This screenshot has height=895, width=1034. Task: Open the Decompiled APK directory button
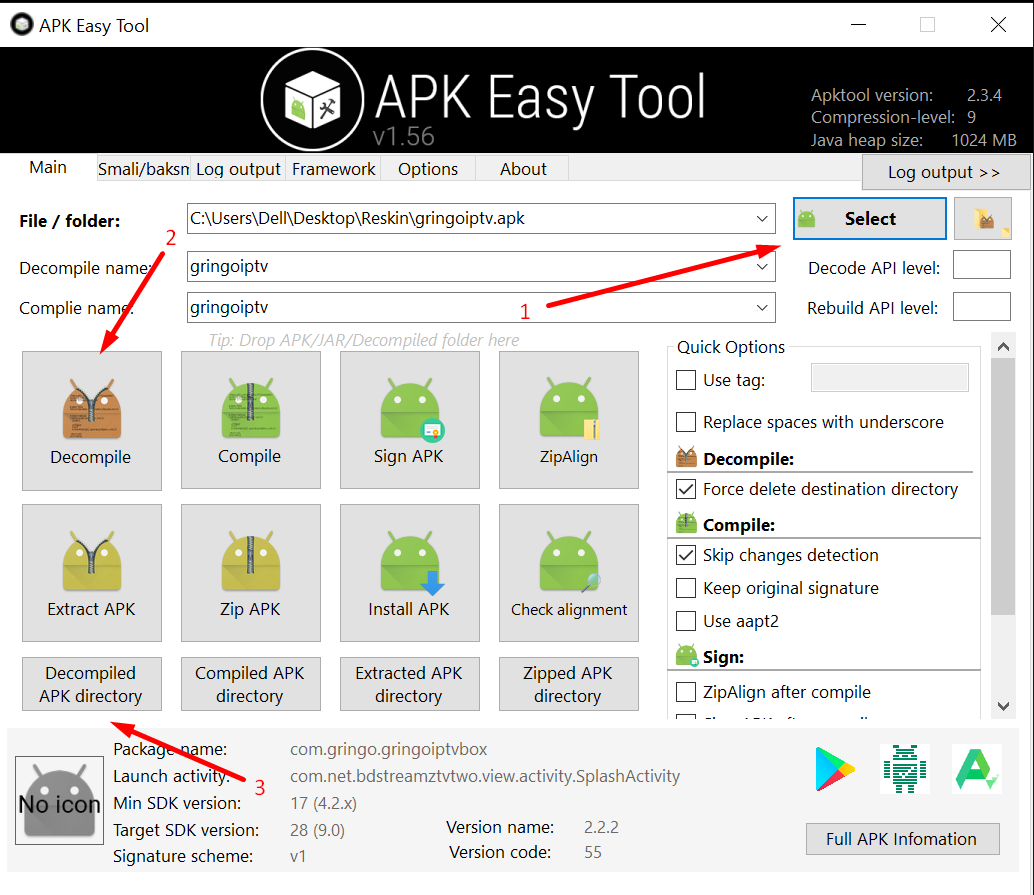(x=91, y=684)
